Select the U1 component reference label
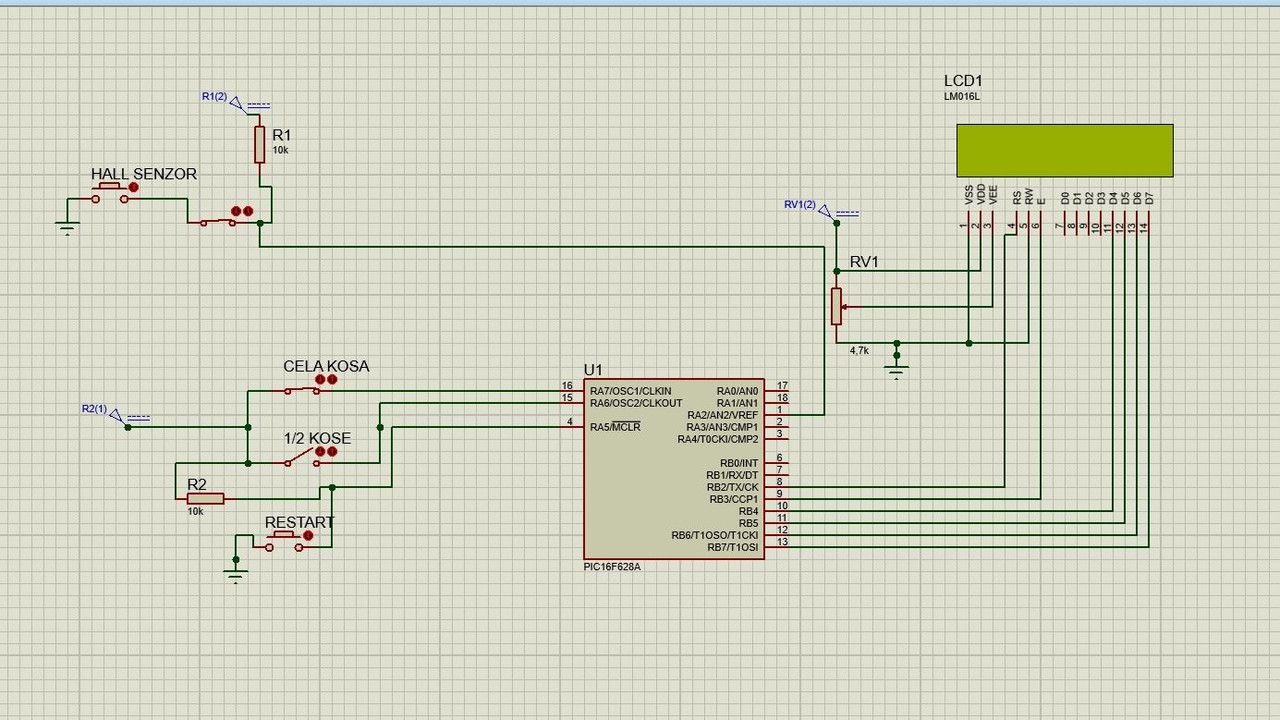 [x=593, y=370]
